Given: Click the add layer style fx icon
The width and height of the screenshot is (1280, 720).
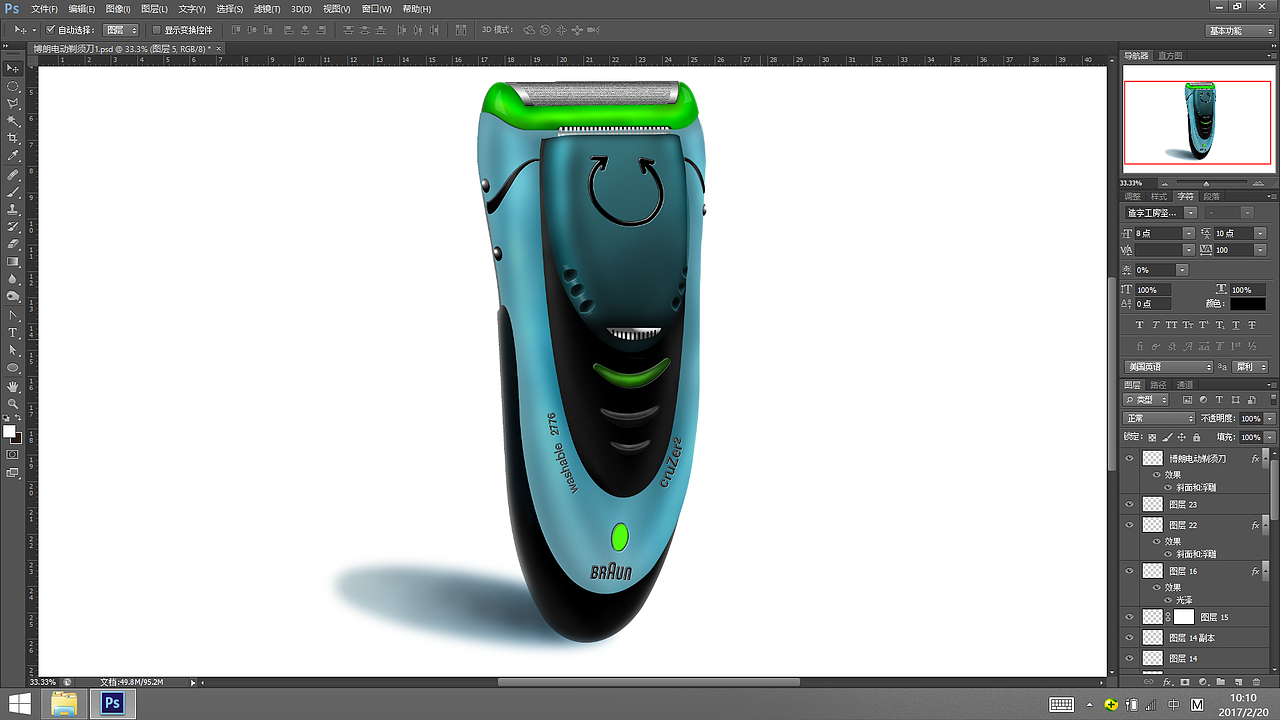Looking at the screenshot, I should 1167,682.
